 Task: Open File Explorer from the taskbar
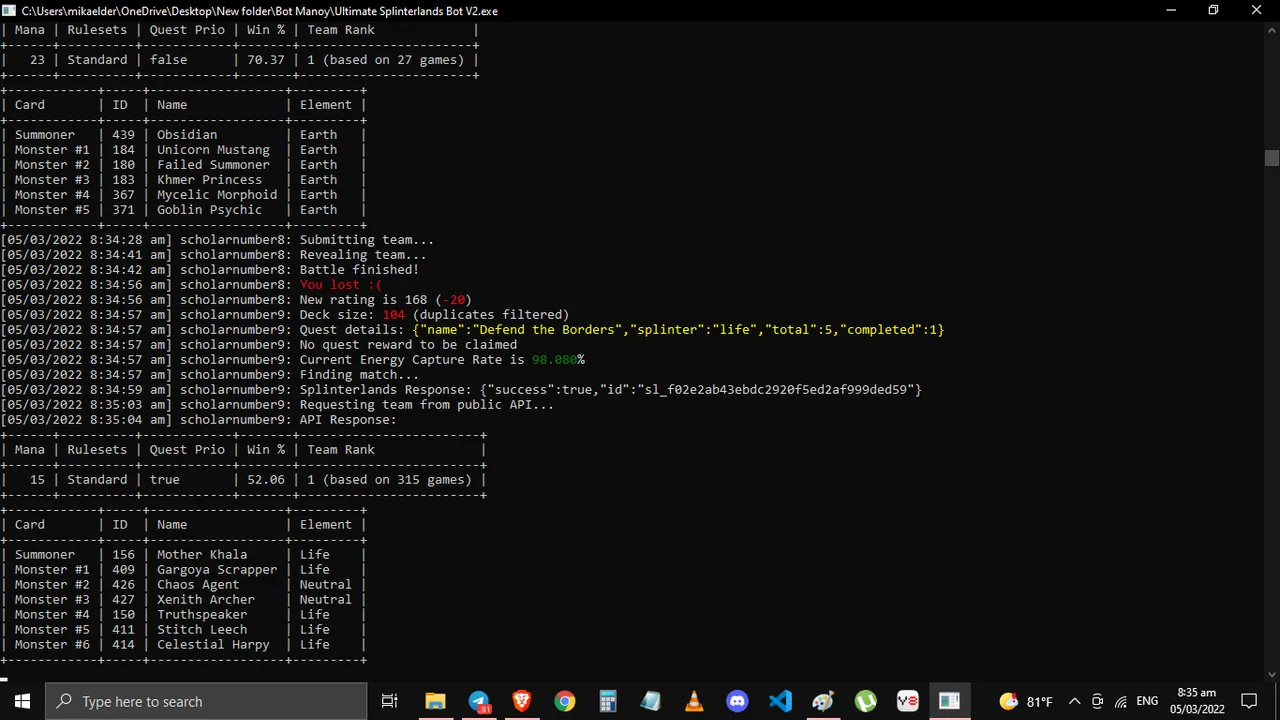pyautogui.click(x=435, y=701)
